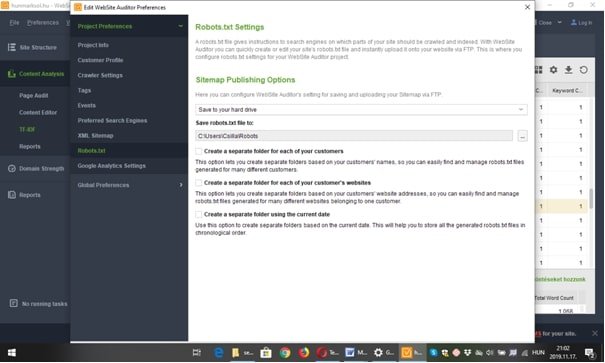
Task: Enable separate folder using the current date
Action: pyautogui.click(x=198, y=214)
